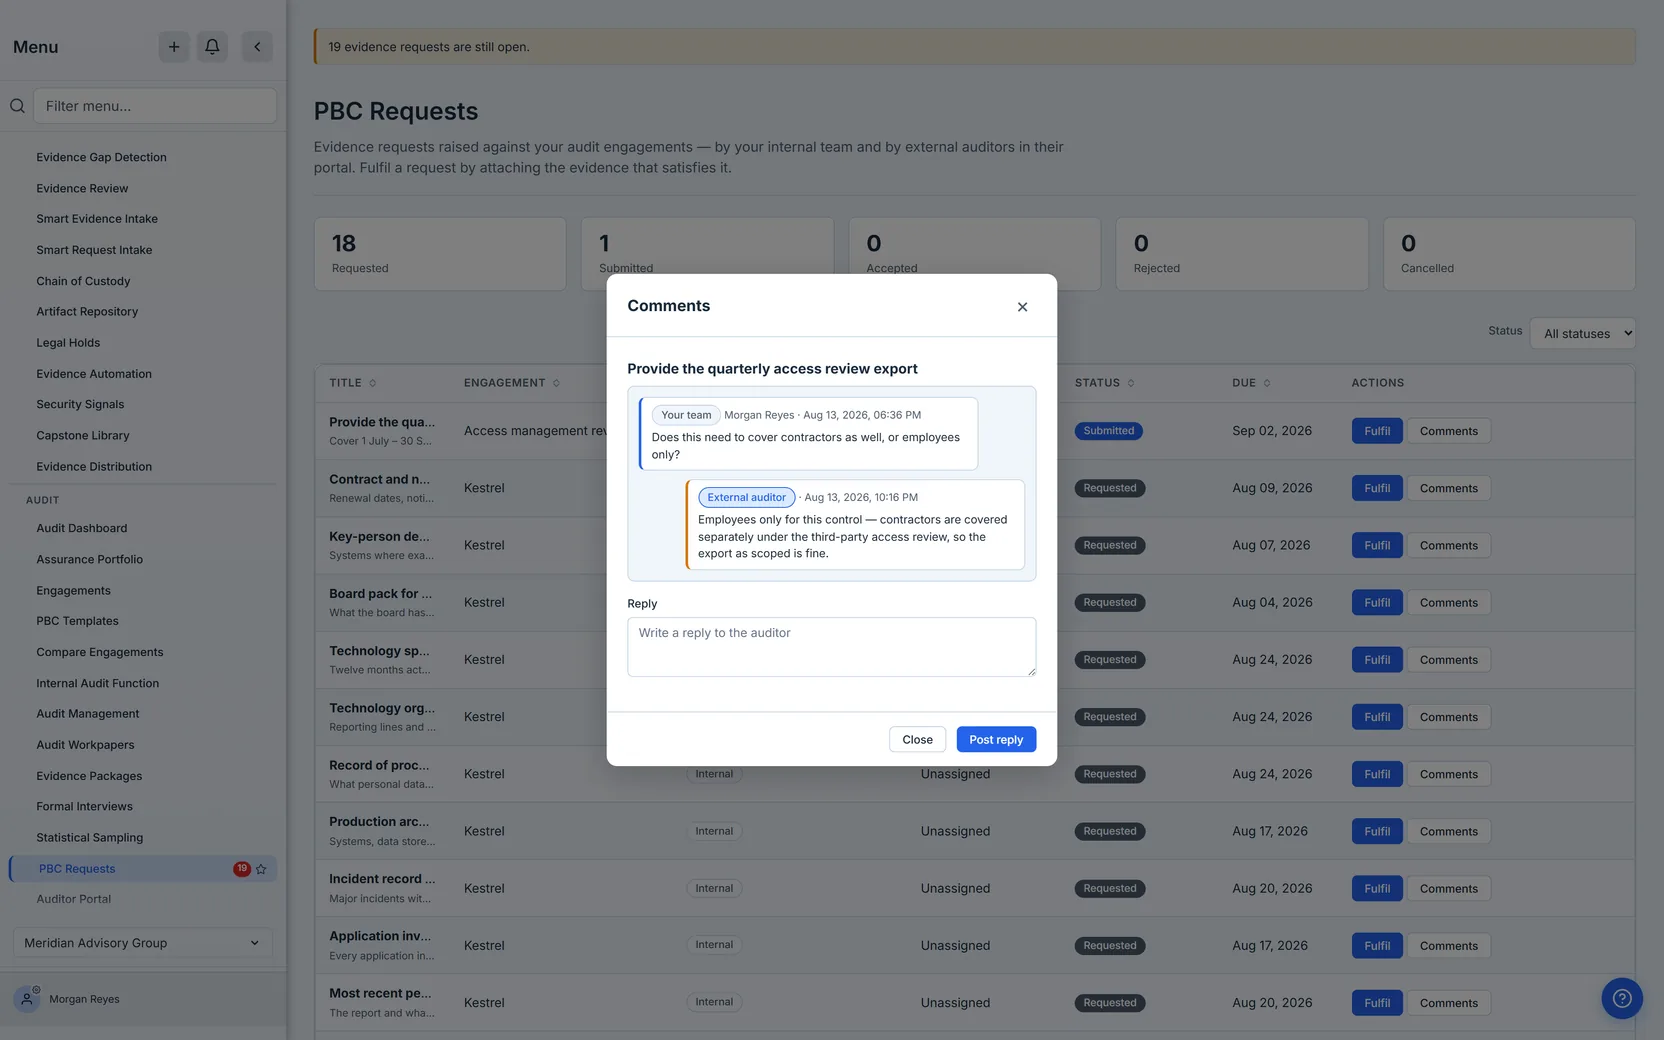Go to Compare Engagements

click(x=100, y=652)
